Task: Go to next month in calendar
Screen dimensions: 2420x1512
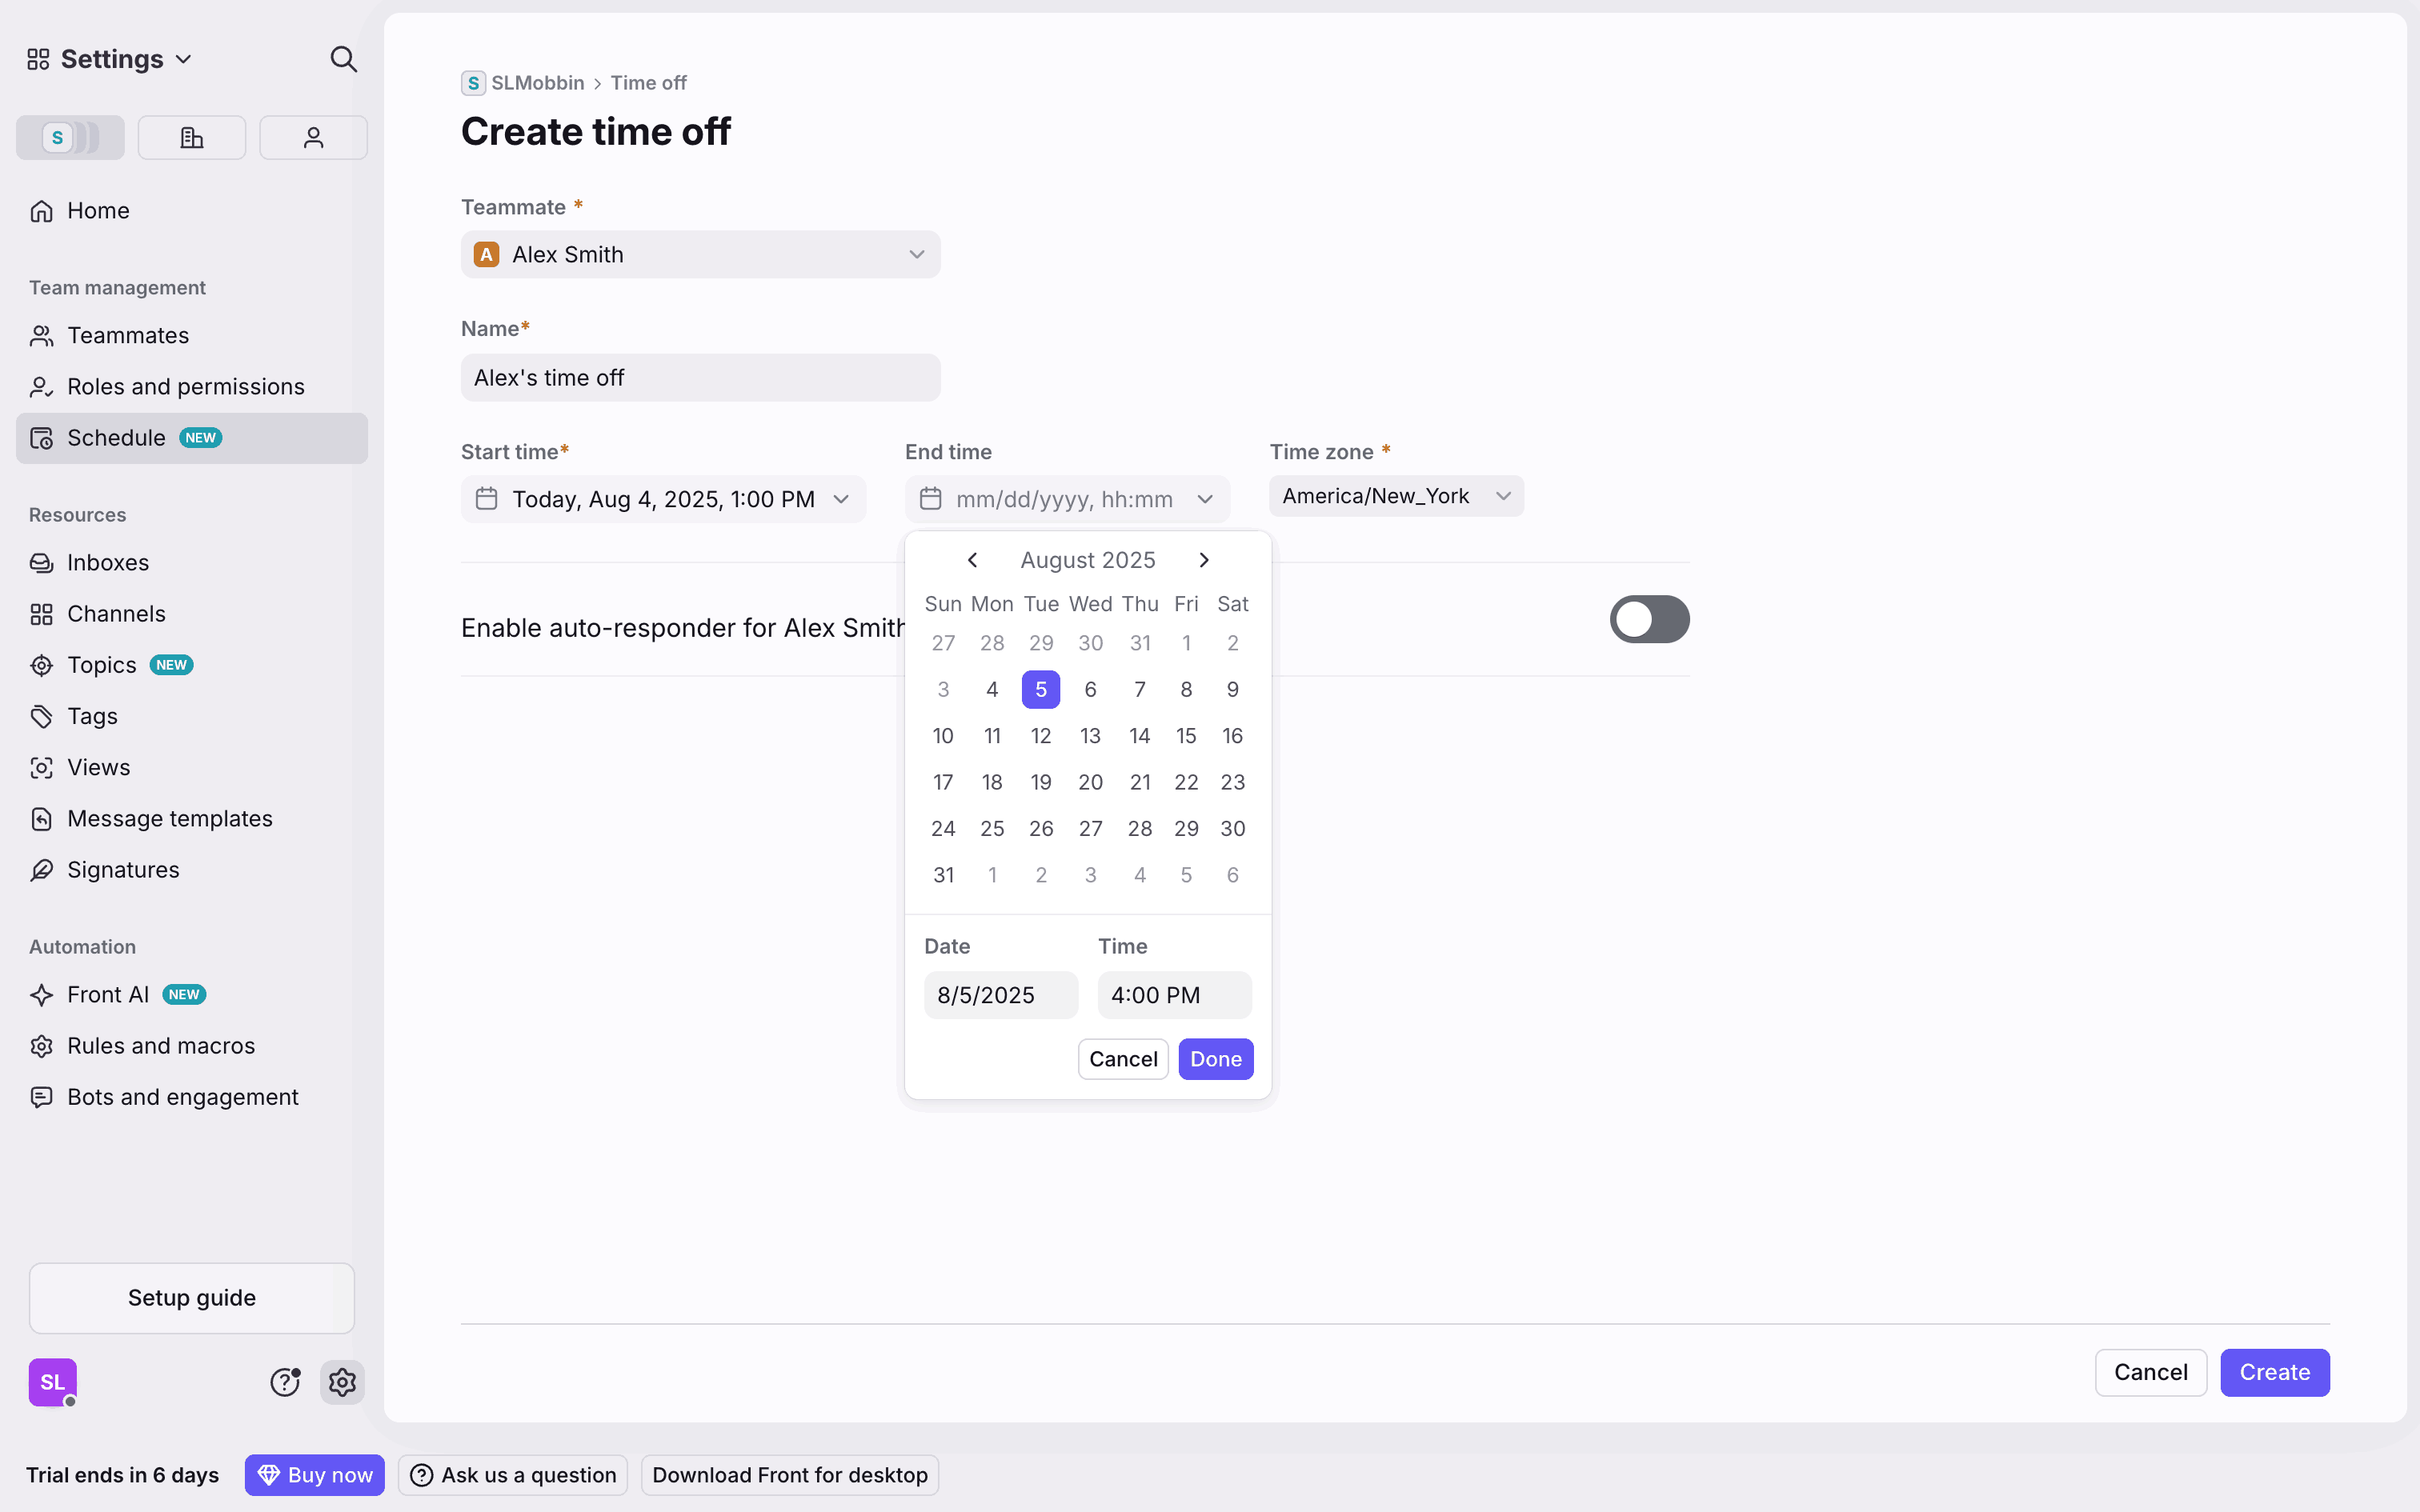Action: pos(1204,560)
